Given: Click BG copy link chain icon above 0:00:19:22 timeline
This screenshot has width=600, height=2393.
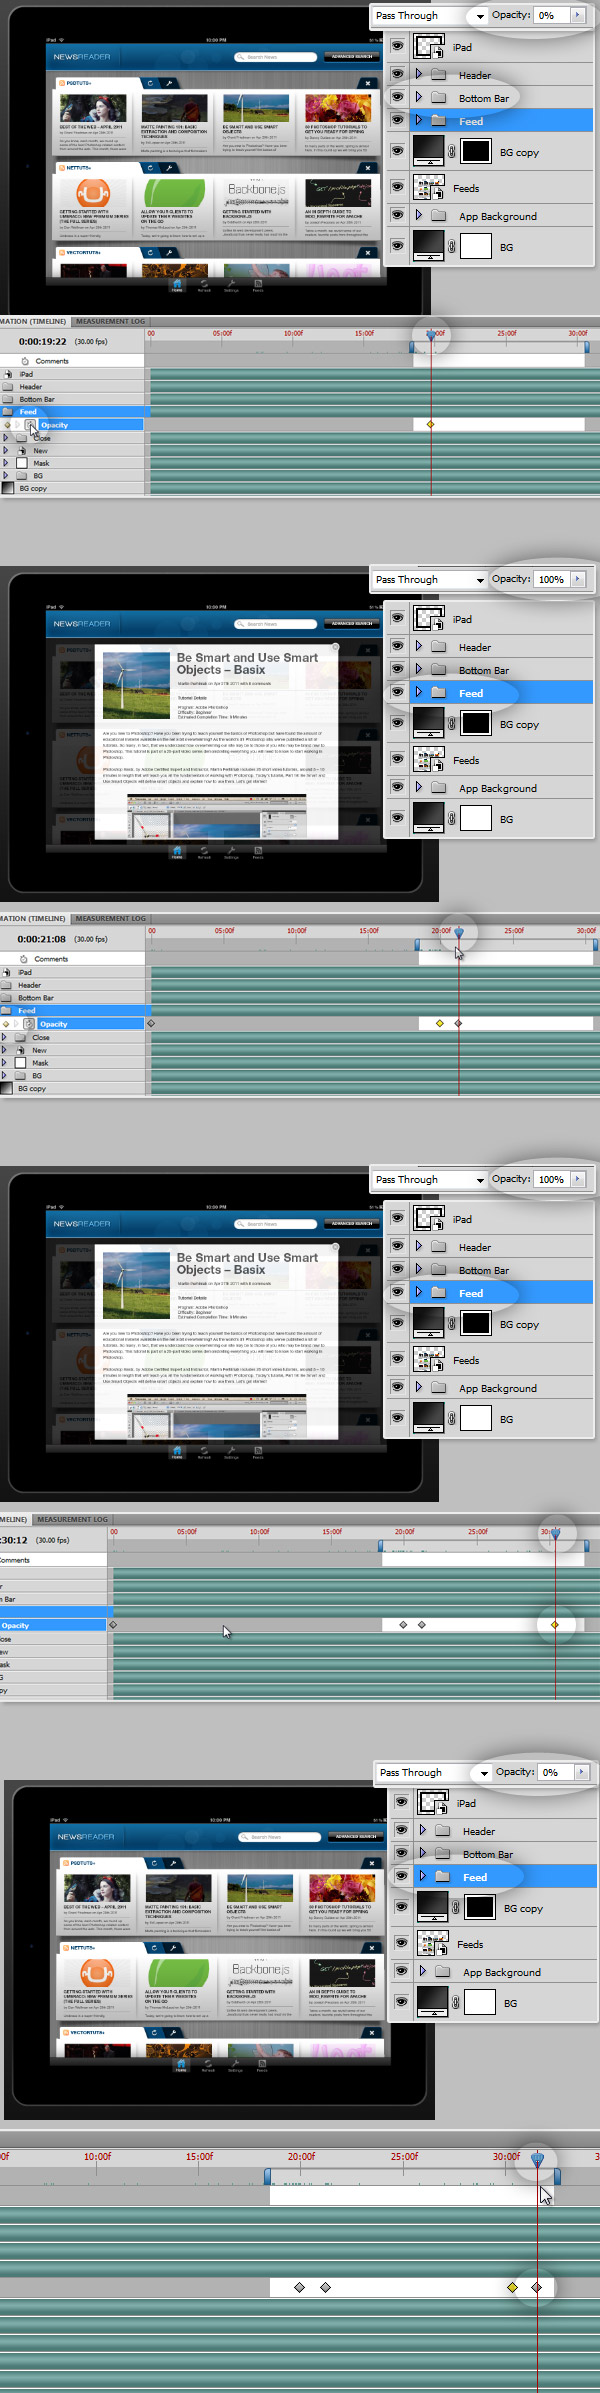Looking at the screenshot, I should 452,152.
